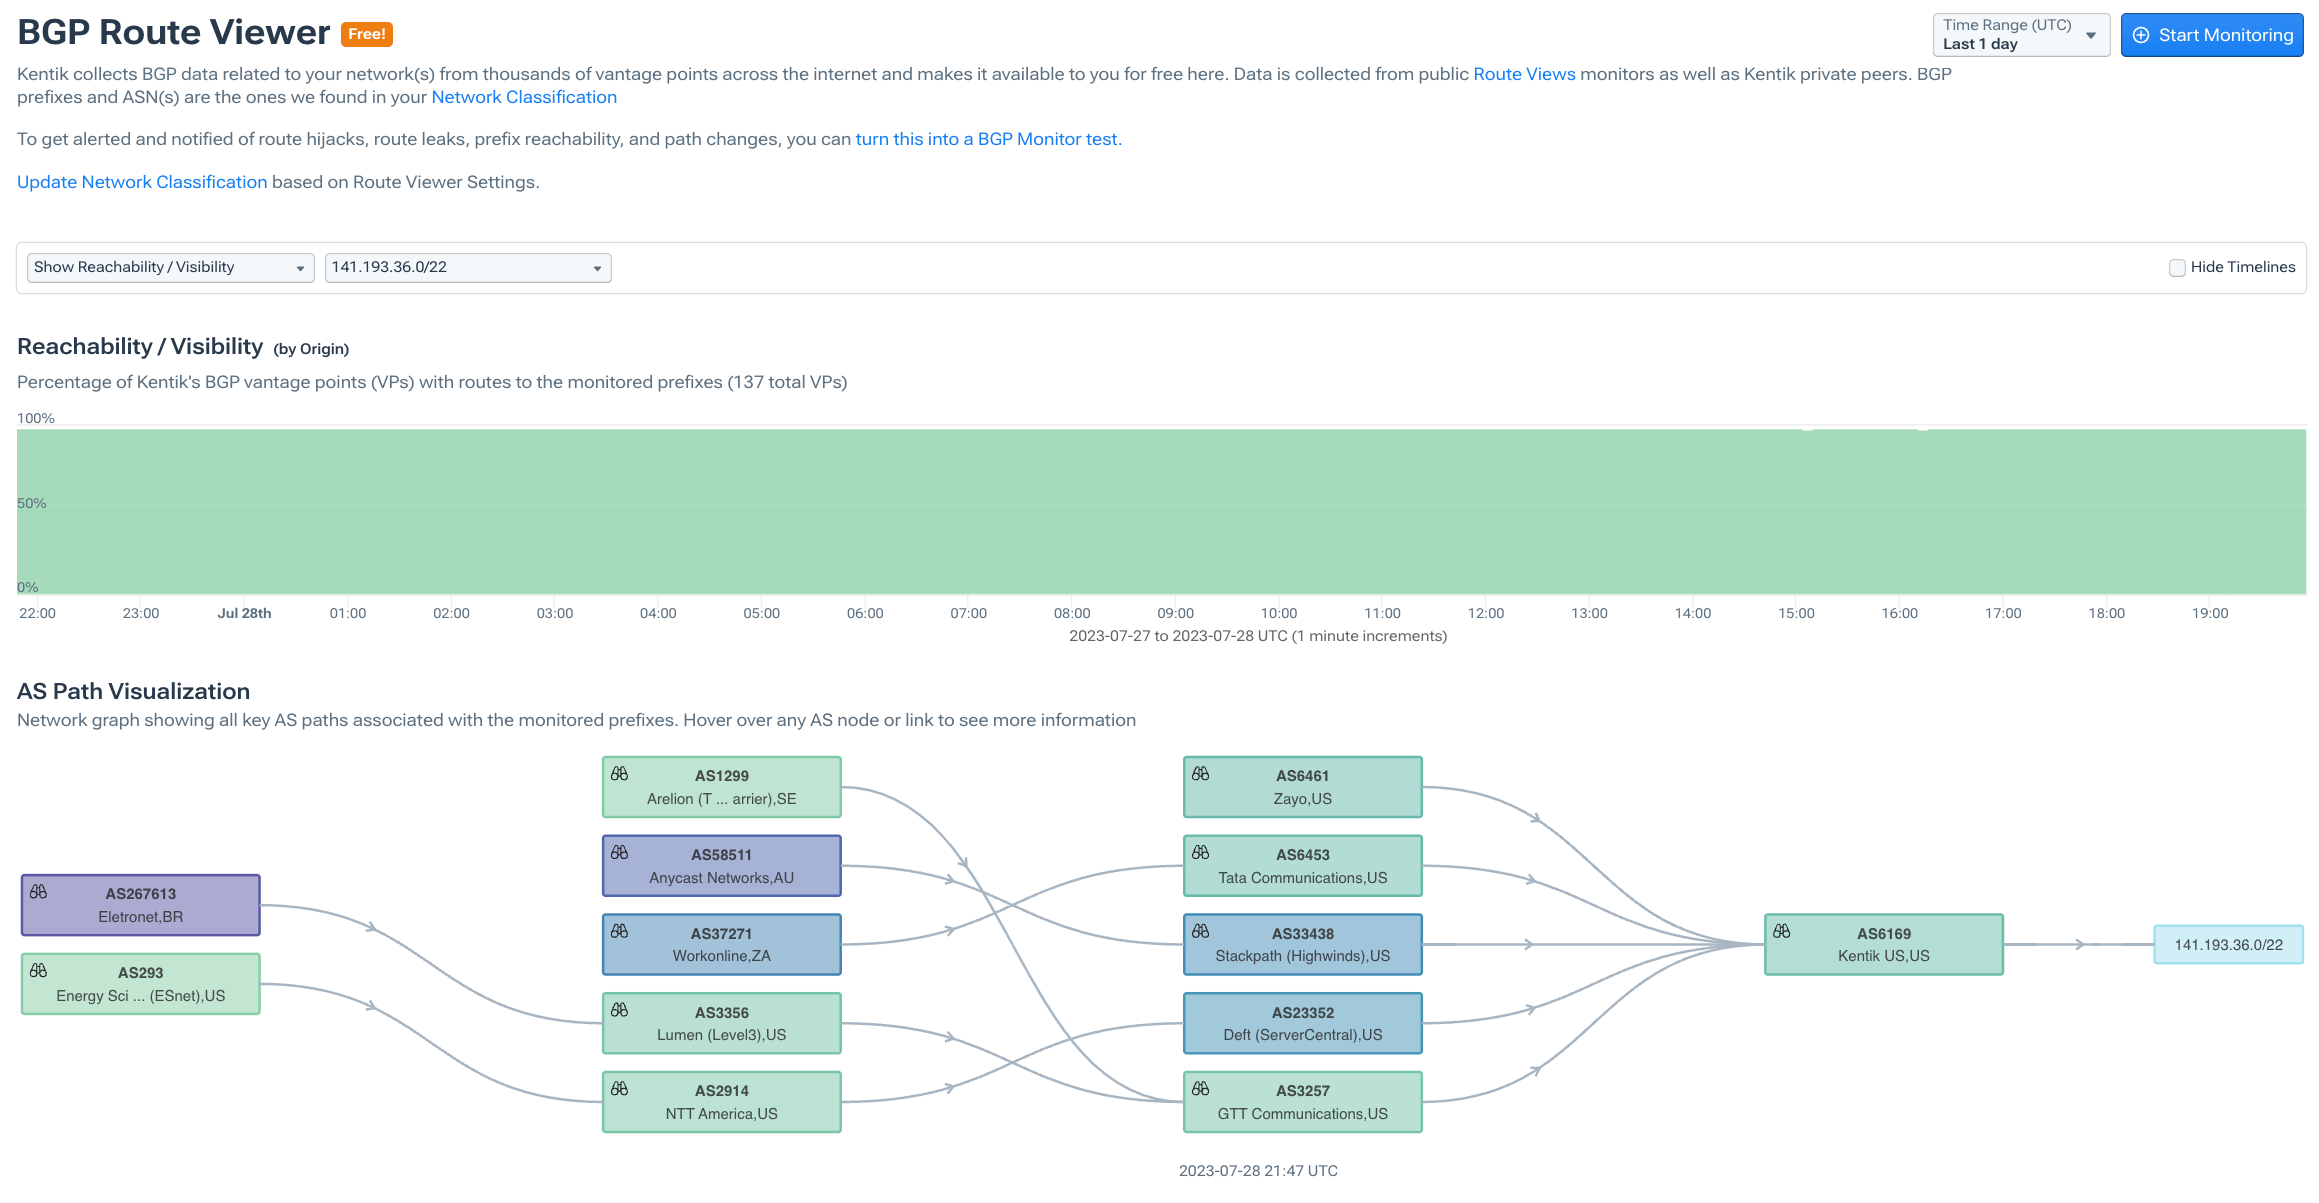Image resolution: width=2319 pixels, height=1203 pixels.
Task: Open the Time Range (UTC) dropdown
Action: 2020,34
